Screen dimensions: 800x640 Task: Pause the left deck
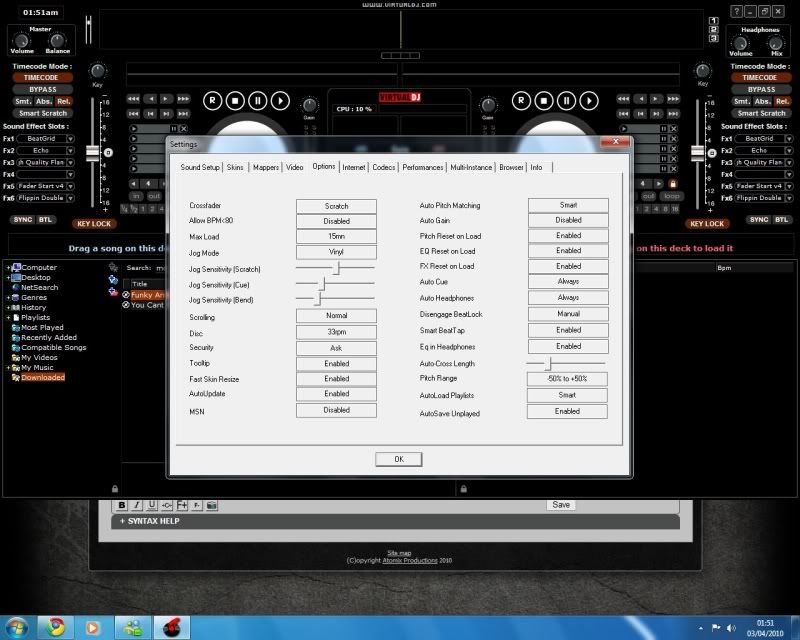click(x=258, y=101)
